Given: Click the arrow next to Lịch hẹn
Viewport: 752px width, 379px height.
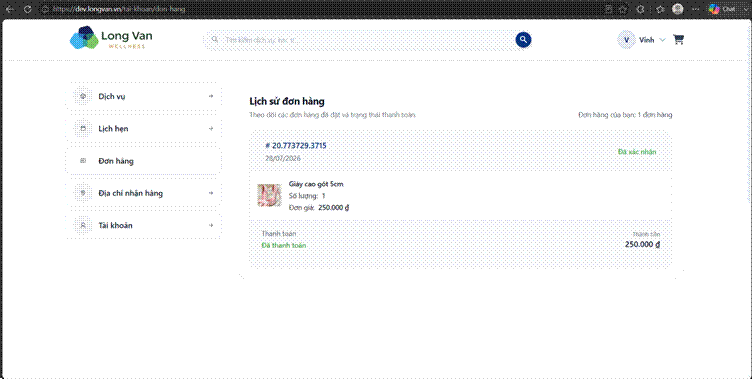Looking at the screenshot, I should click(211, 129).
